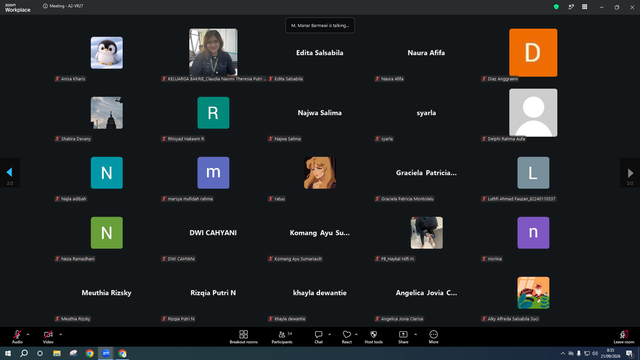Select Rhisyad Hakeem R's teal R avatar
This screenshot has width=640, height=360.
[x=213, y=113]
